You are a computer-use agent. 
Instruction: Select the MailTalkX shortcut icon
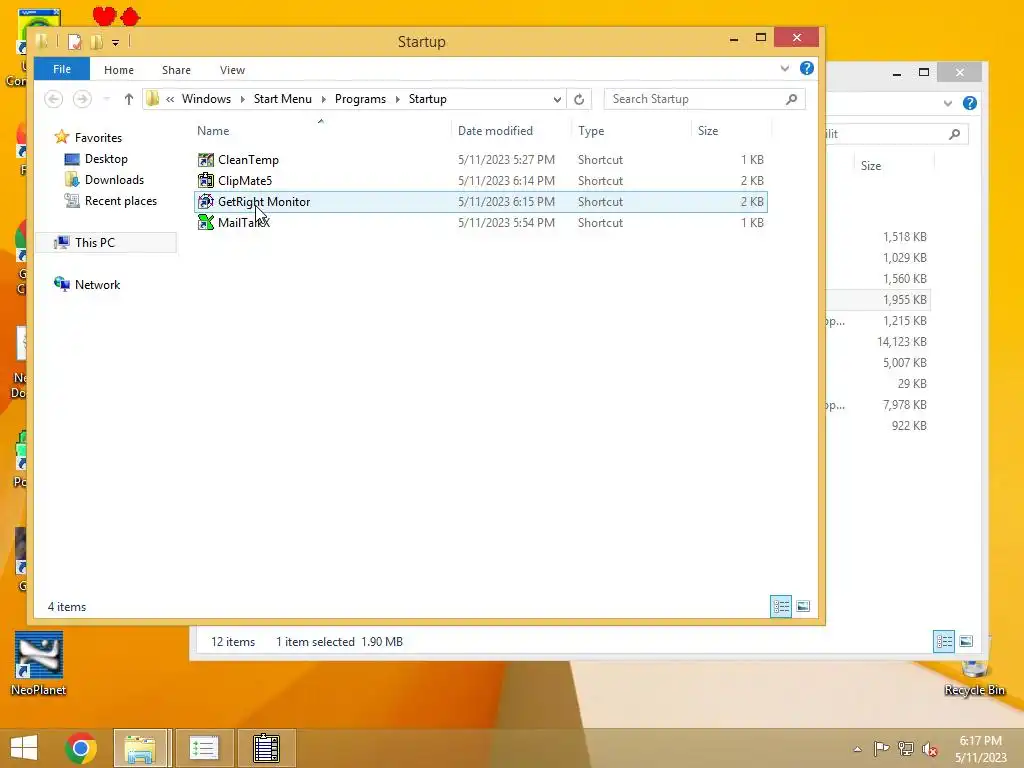click(x=206, y=223)
